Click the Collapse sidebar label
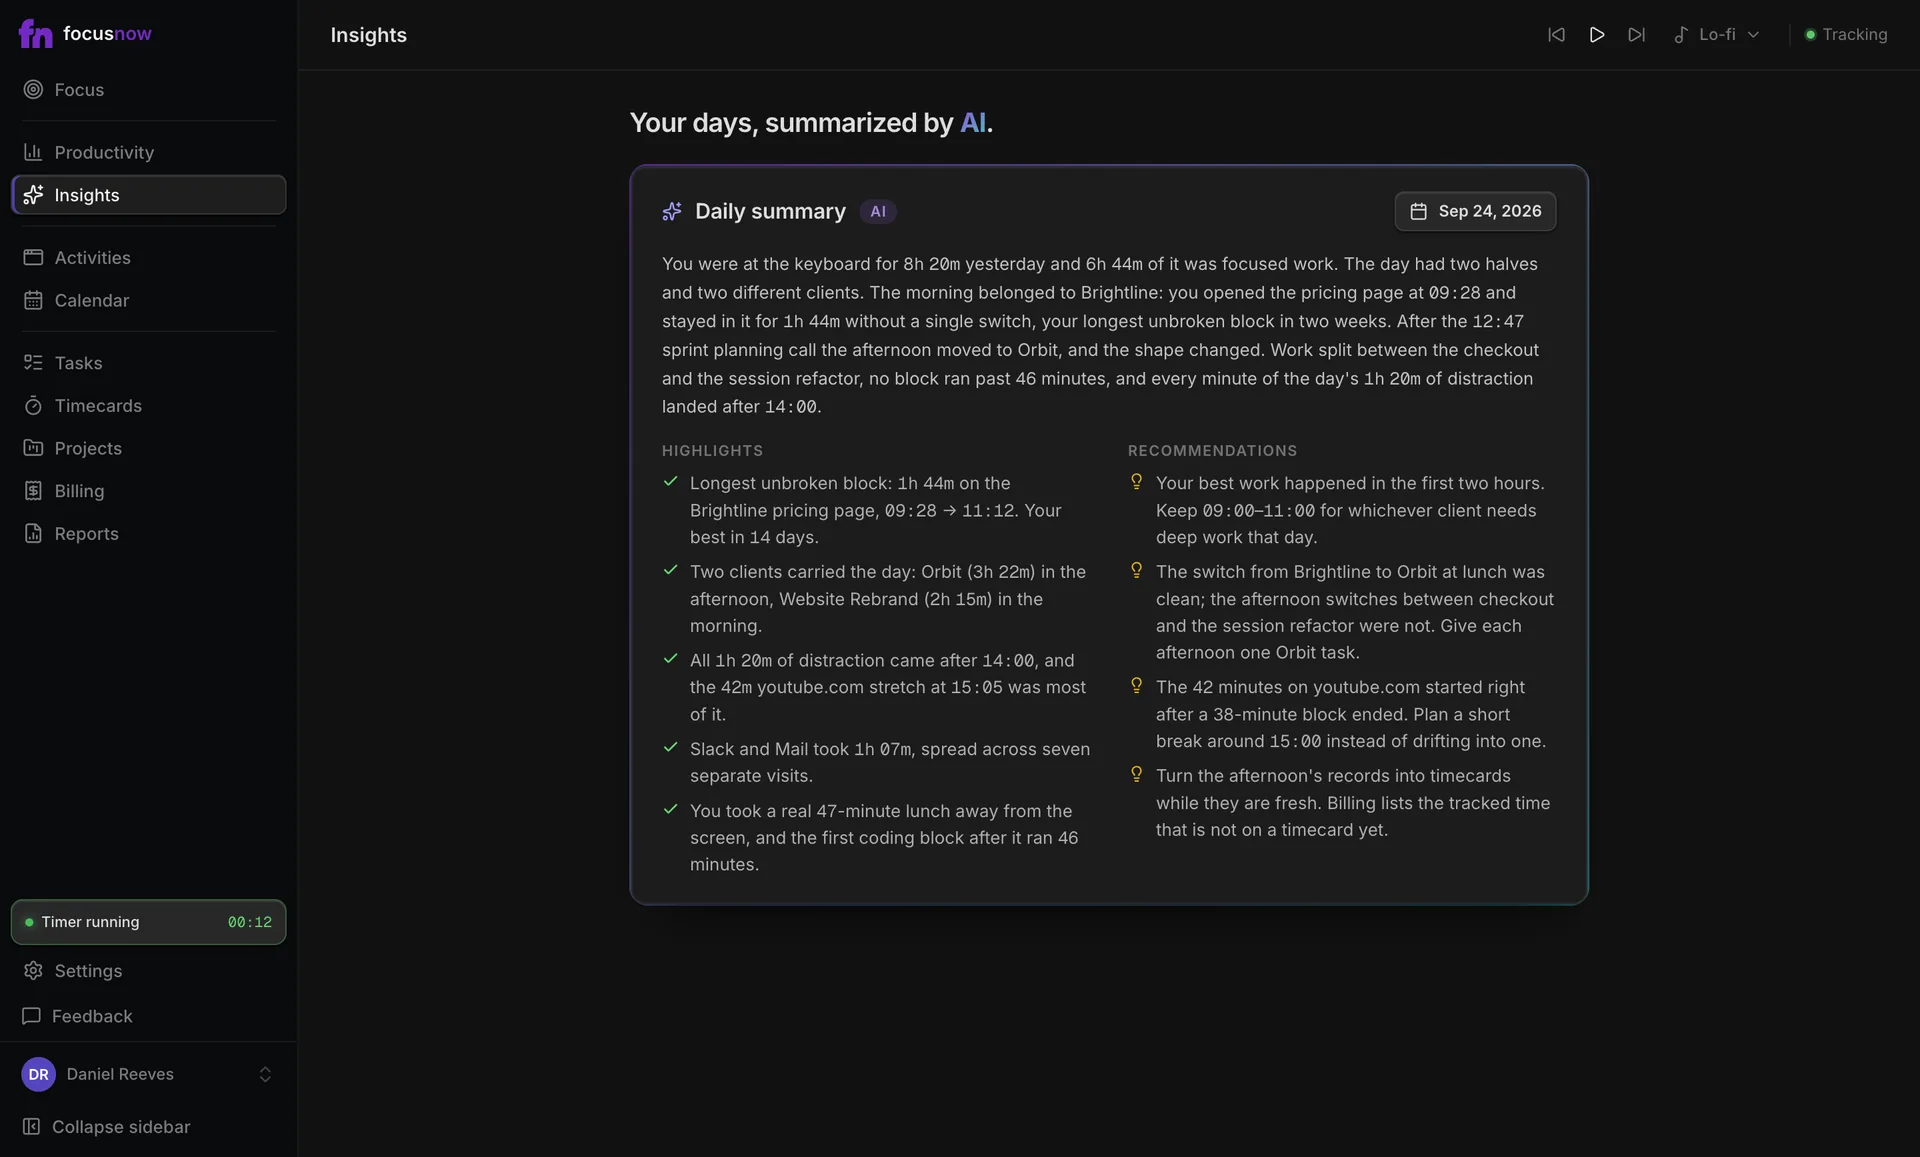Image resolution: width=1920 pixels, height=1157 pixels. point(121,1127)
